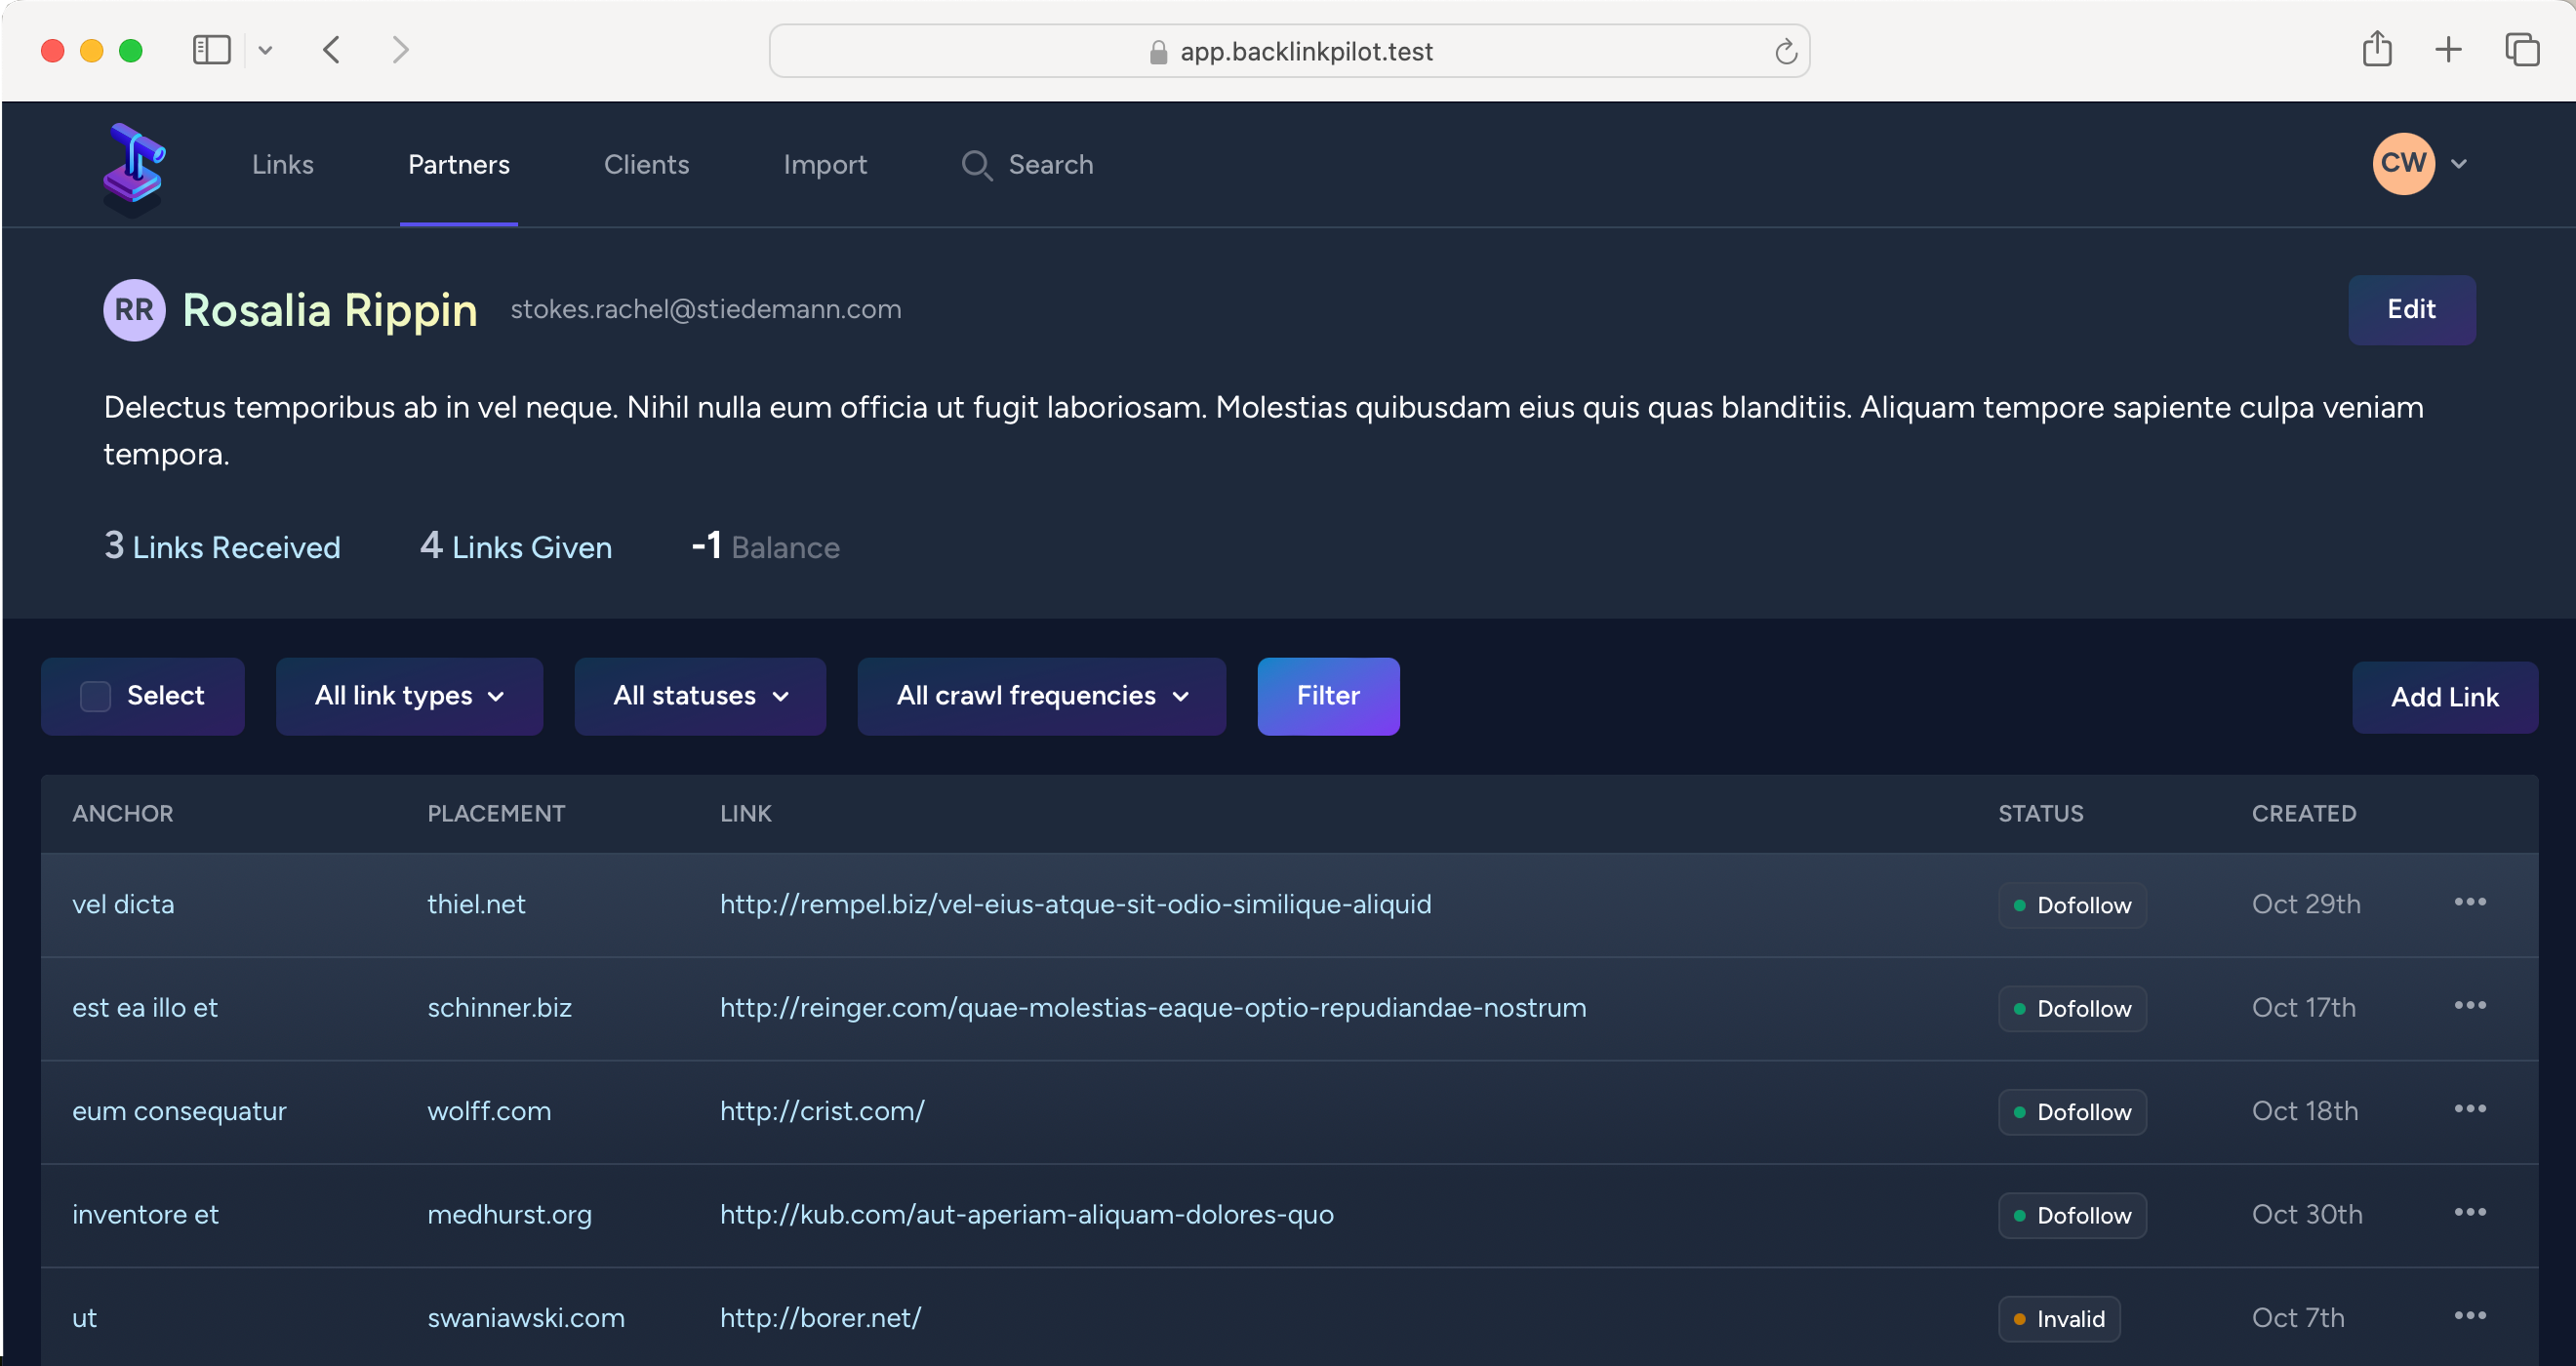Screen dimensions: 2576x1366
Task: Reload the page with the refresh icon
Action: (x=1785, y=51)
